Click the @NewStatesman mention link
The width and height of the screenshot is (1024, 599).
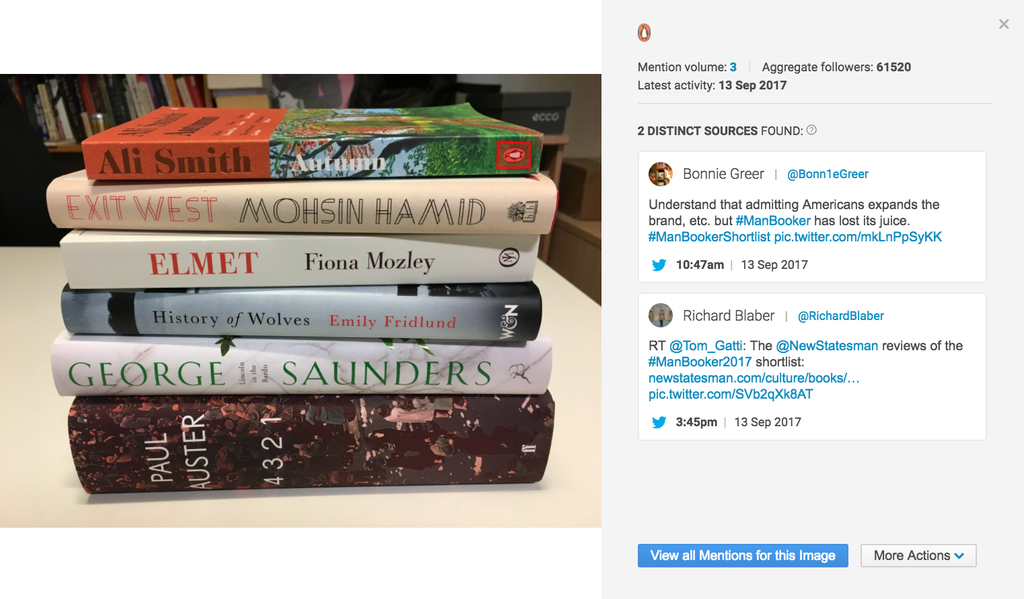click(827, 346)
